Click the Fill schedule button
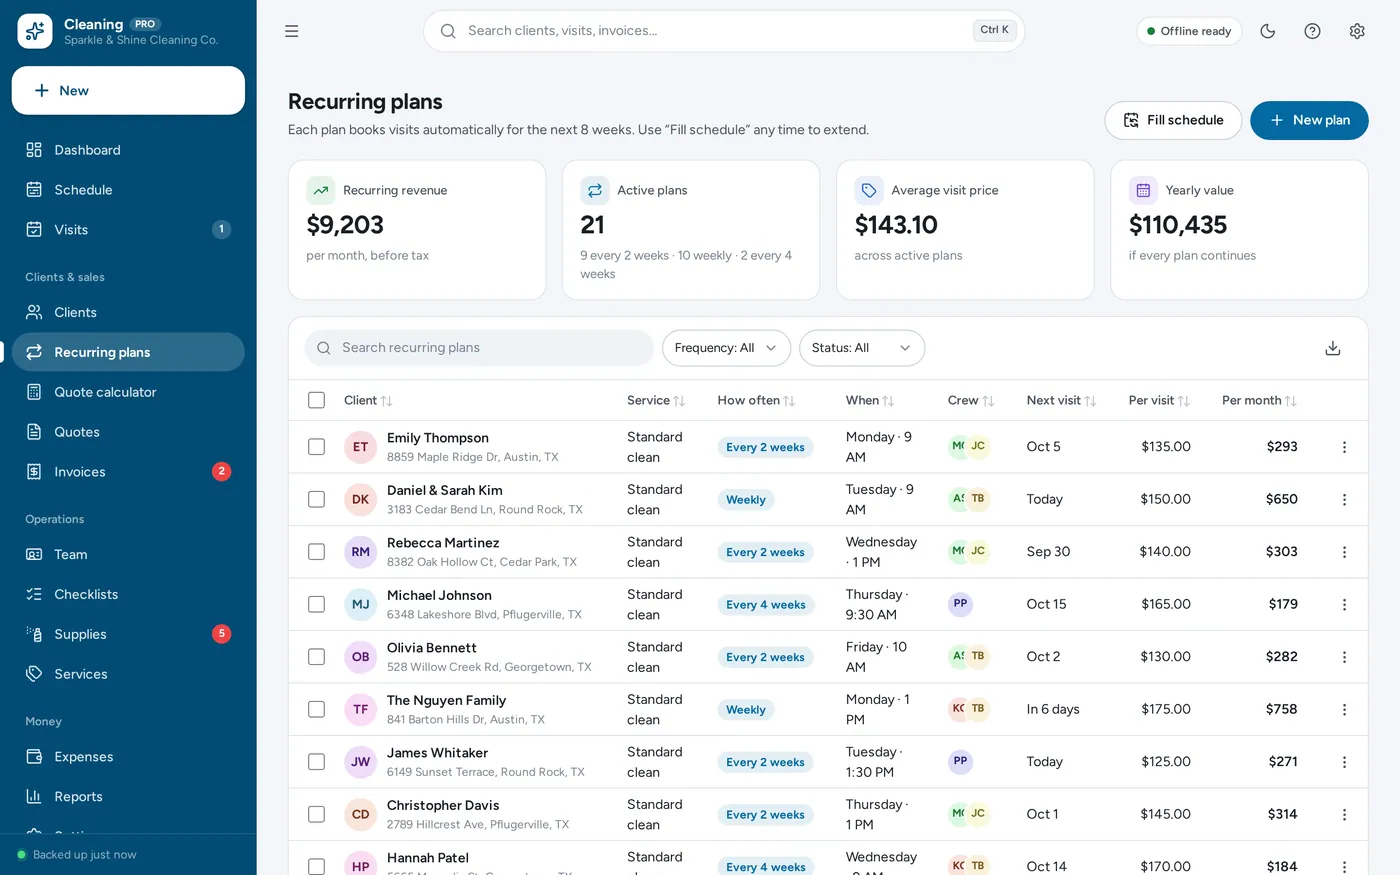 [1173, 120]
